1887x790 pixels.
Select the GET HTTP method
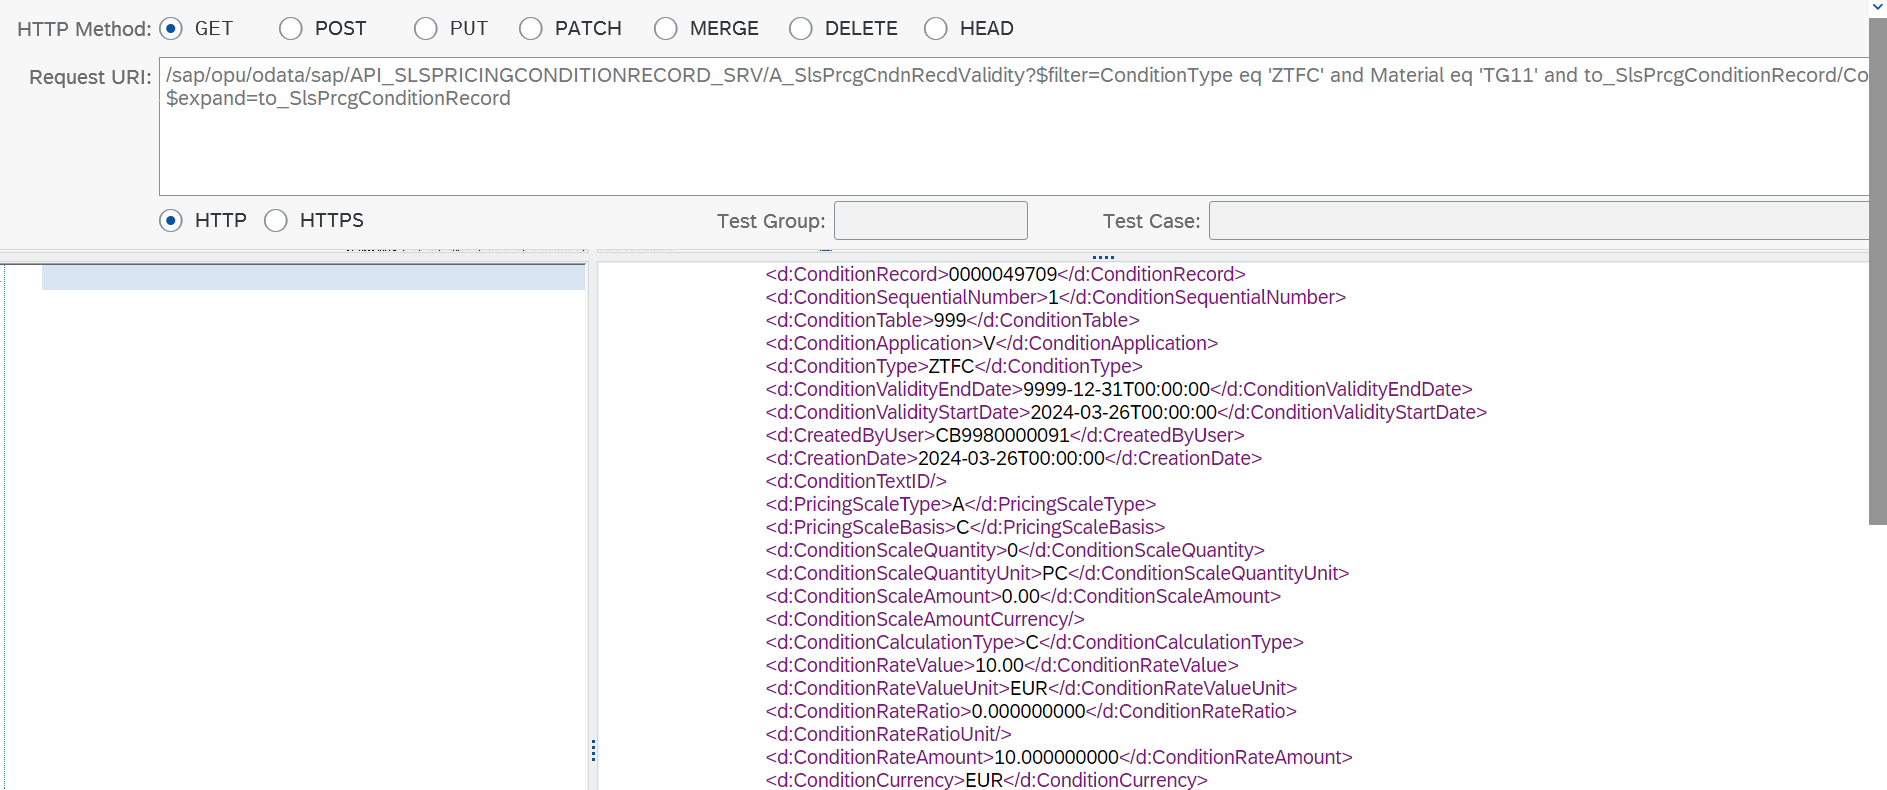point(171,29)
